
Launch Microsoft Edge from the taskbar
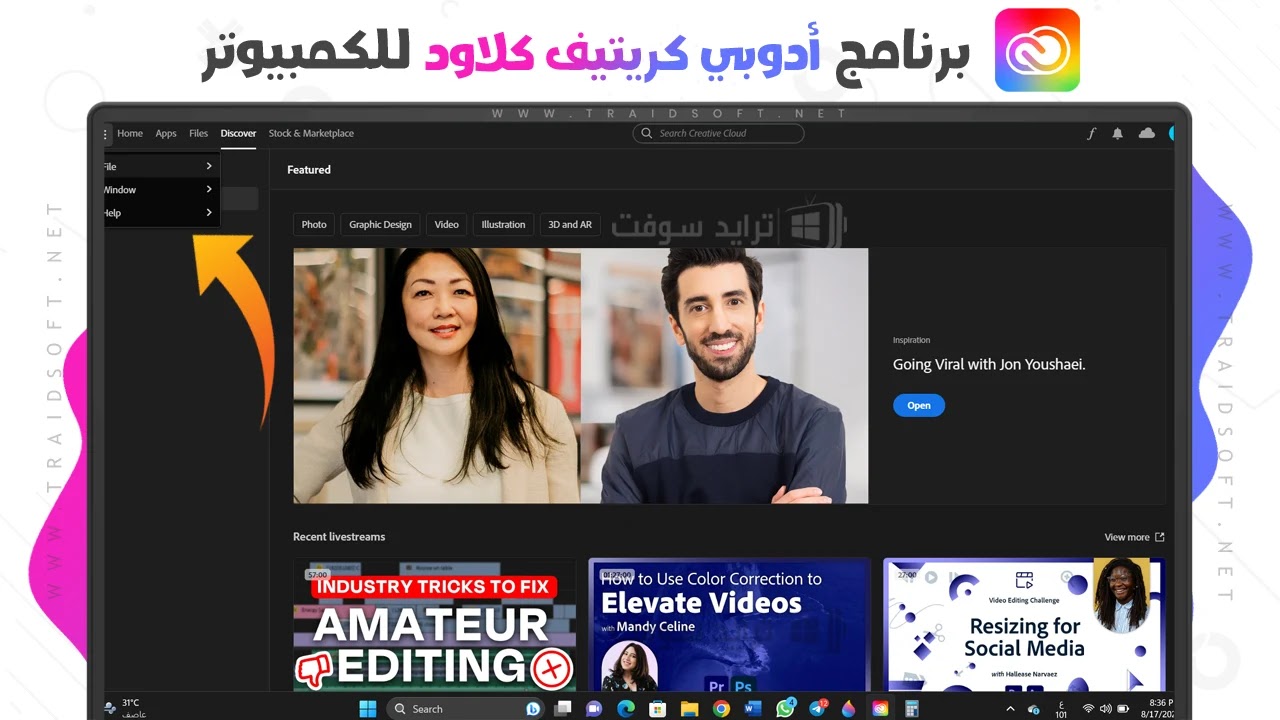tap(626, 708)
